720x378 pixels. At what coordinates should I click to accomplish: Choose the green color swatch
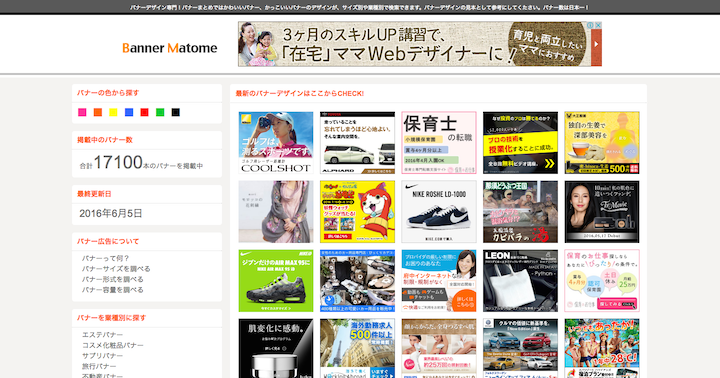160,112
